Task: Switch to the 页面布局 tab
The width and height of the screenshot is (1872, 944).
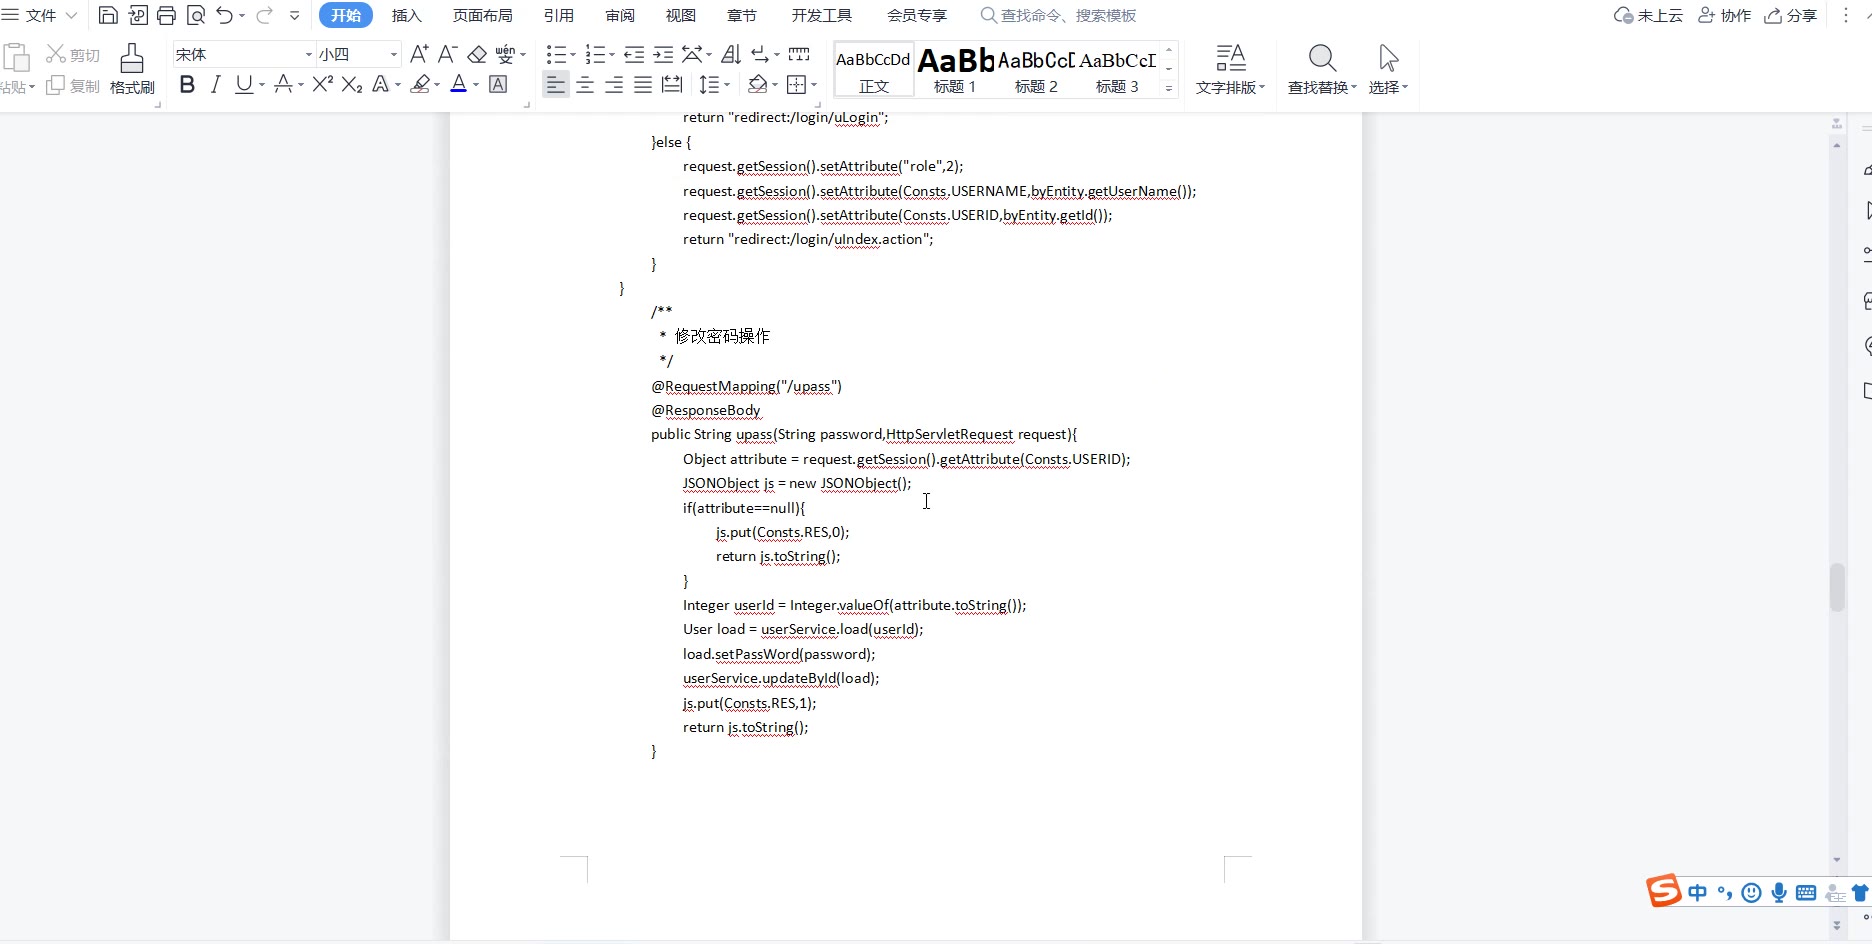Action: [482, 15]
